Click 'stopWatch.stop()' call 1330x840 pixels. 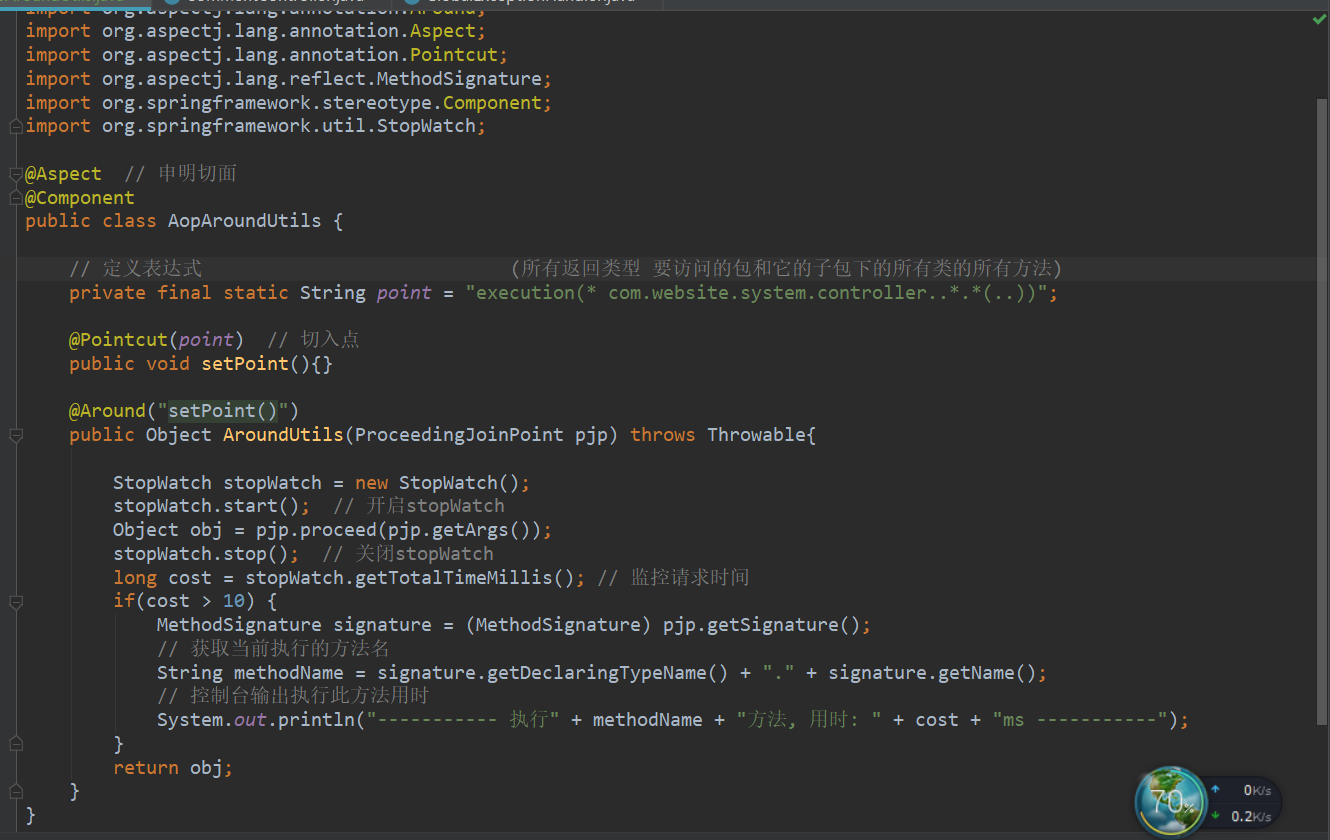(201, 554)
